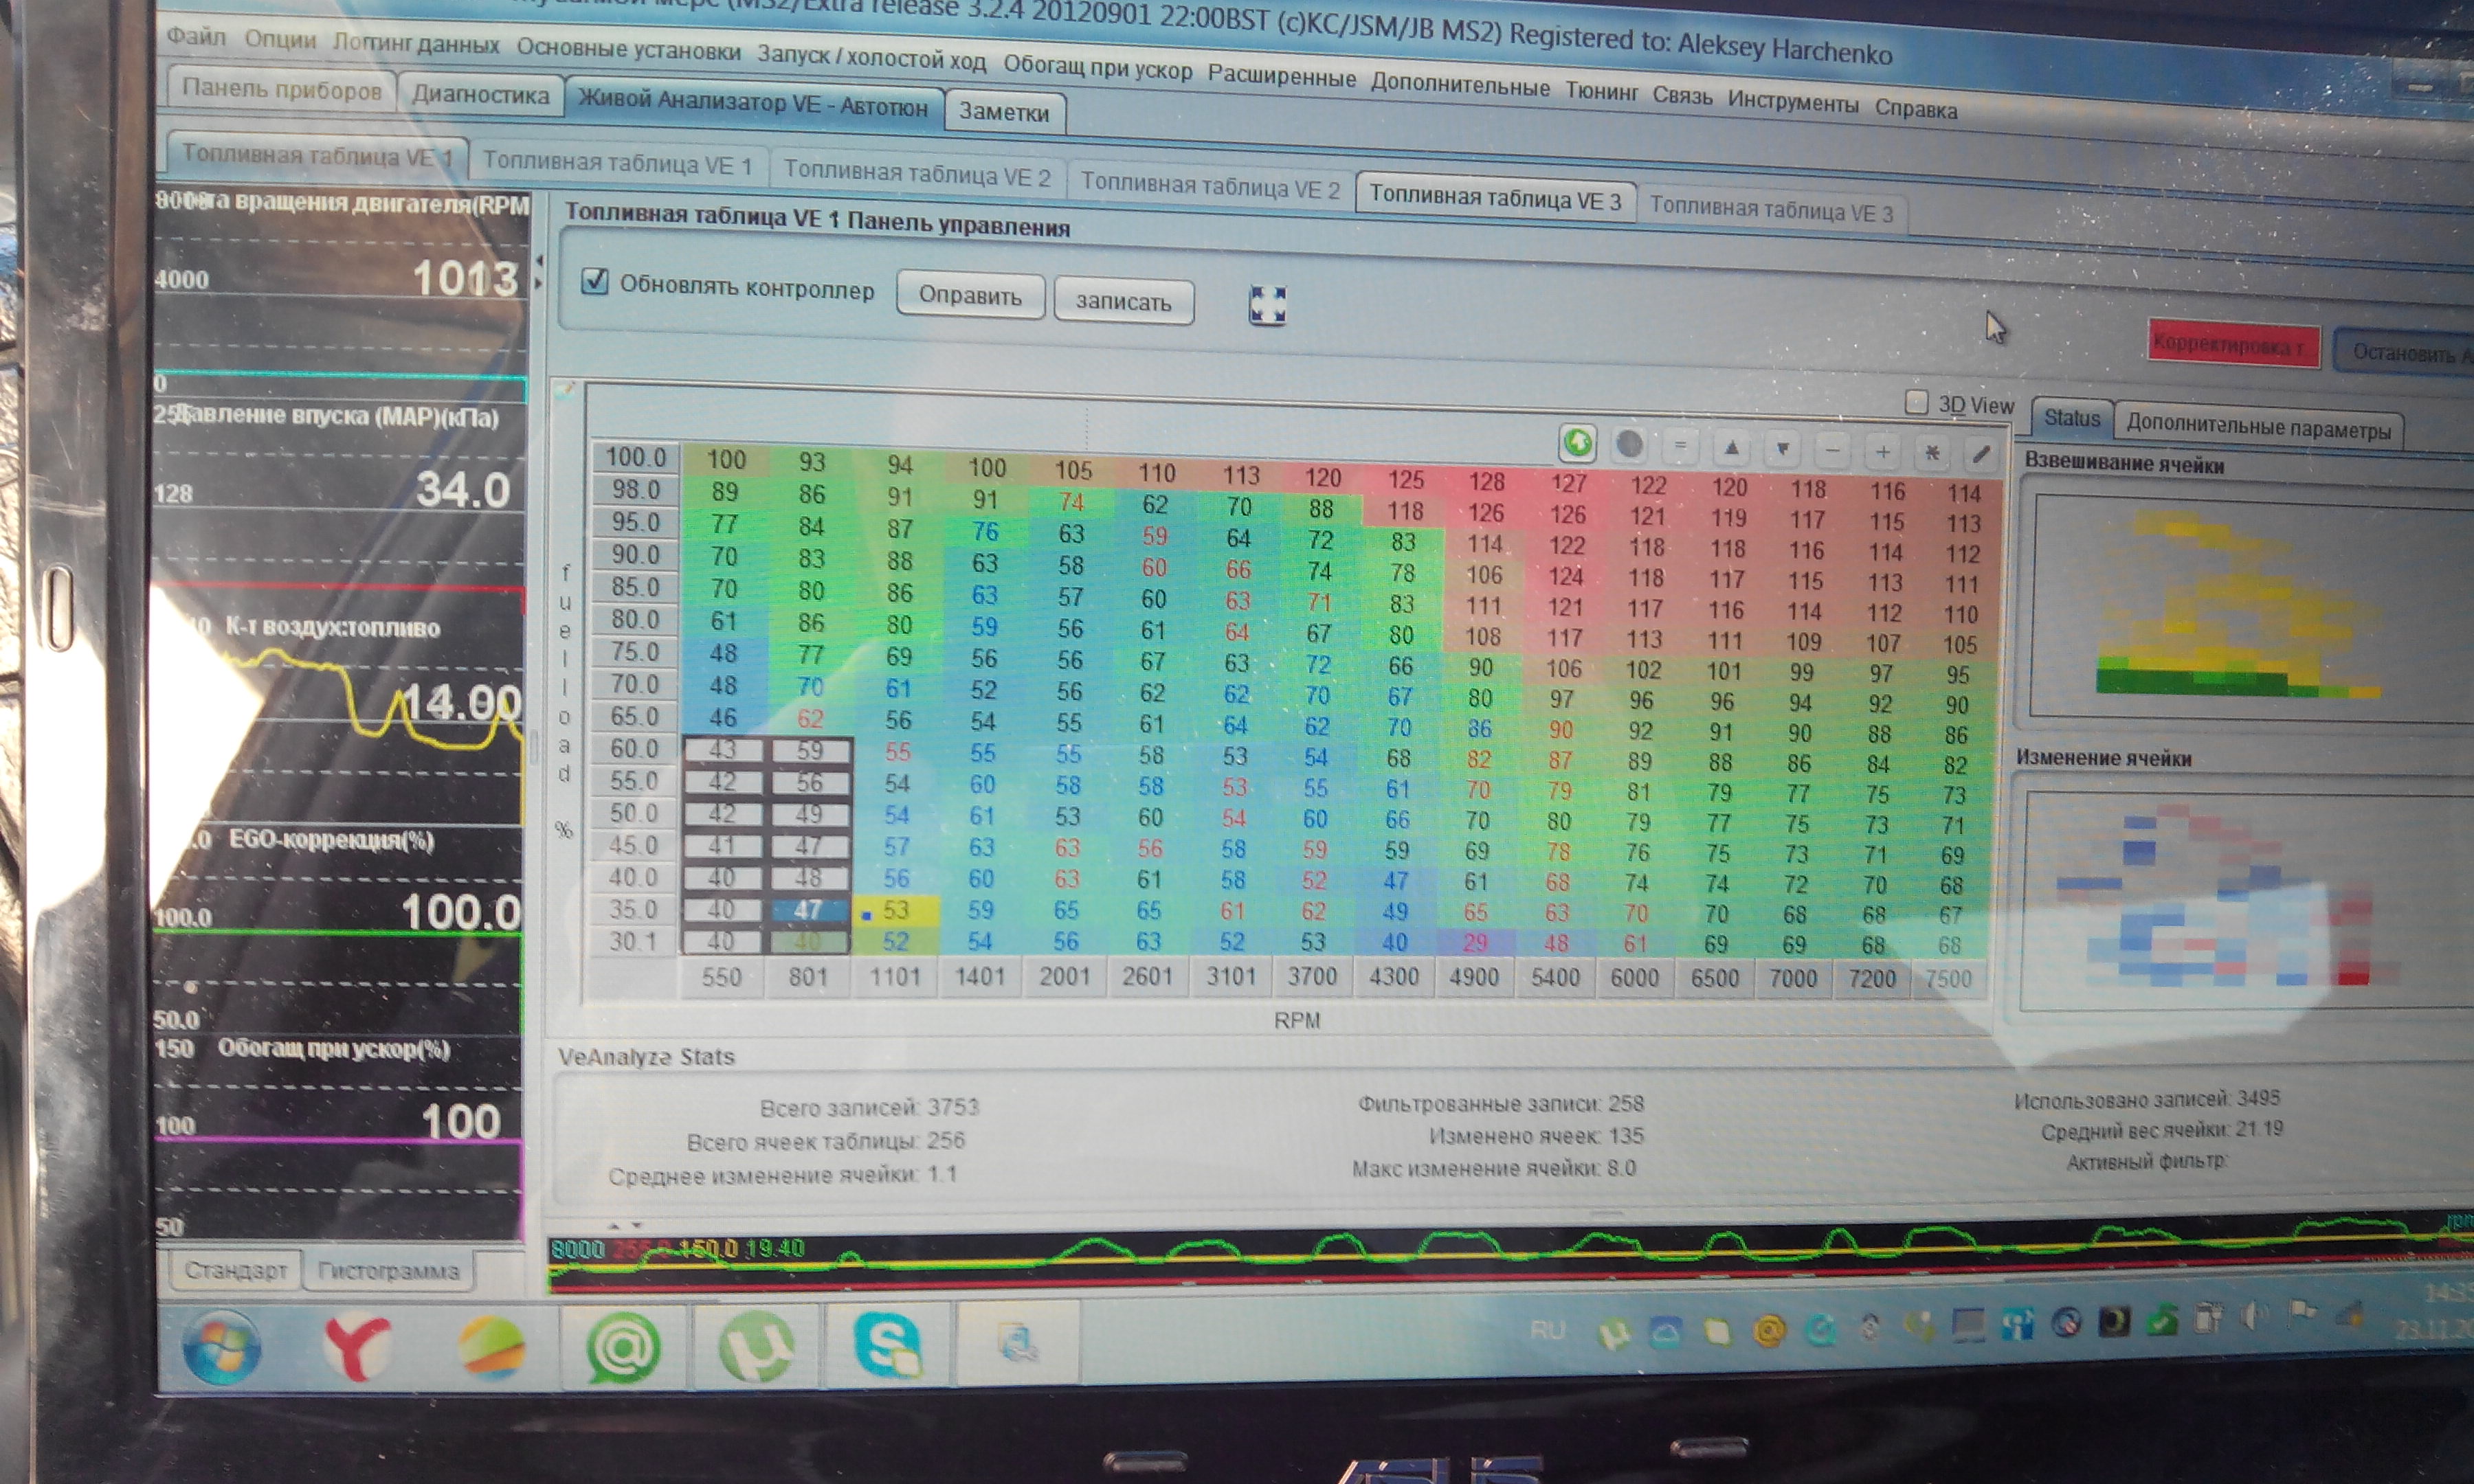
Task: Click the 7500 RPM column header
Action: click(x=1948, y=979)
